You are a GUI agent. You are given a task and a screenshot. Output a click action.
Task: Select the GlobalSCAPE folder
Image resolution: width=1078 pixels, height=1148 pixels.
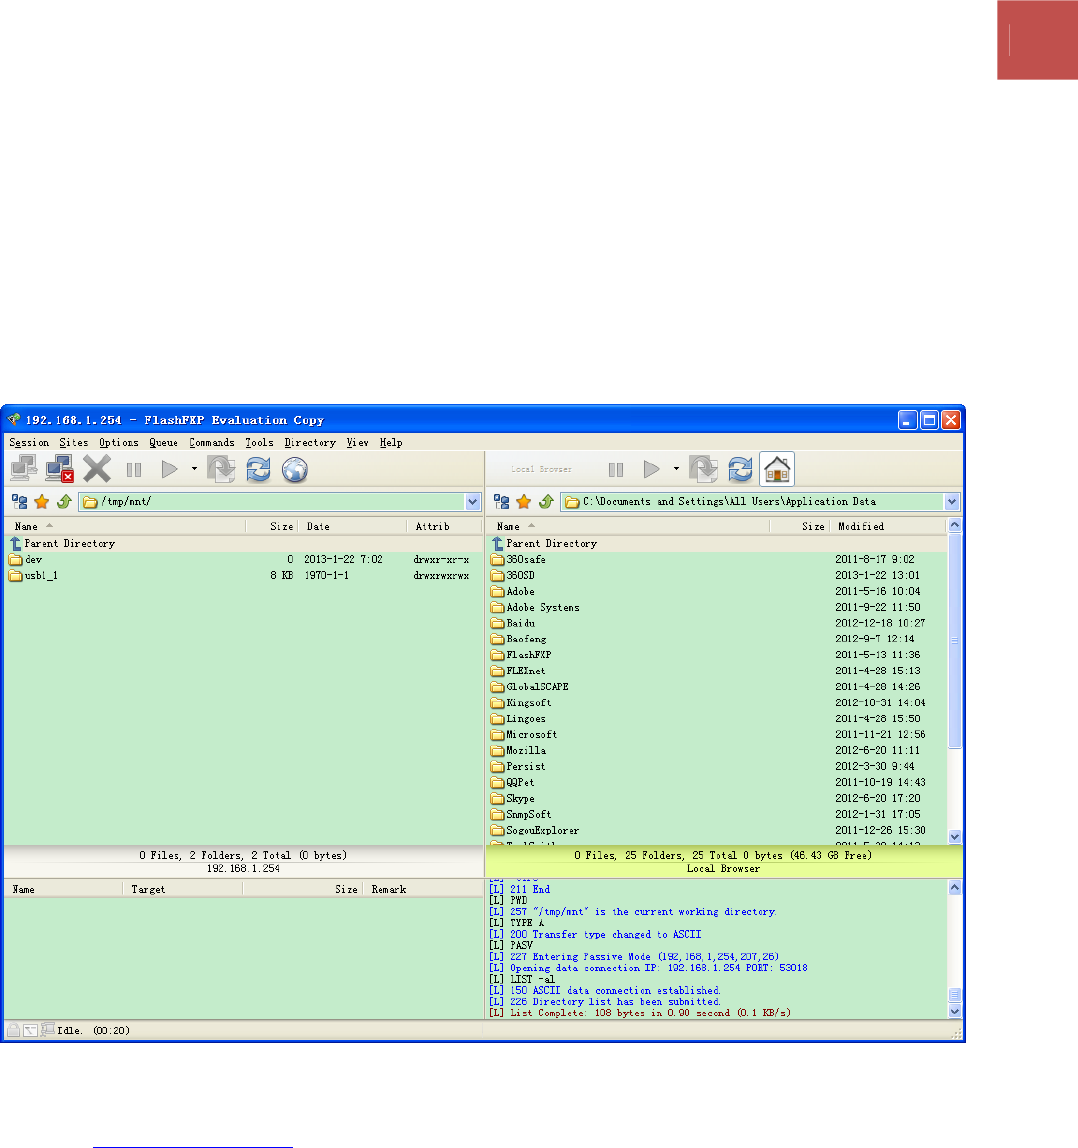pos(717,687)
